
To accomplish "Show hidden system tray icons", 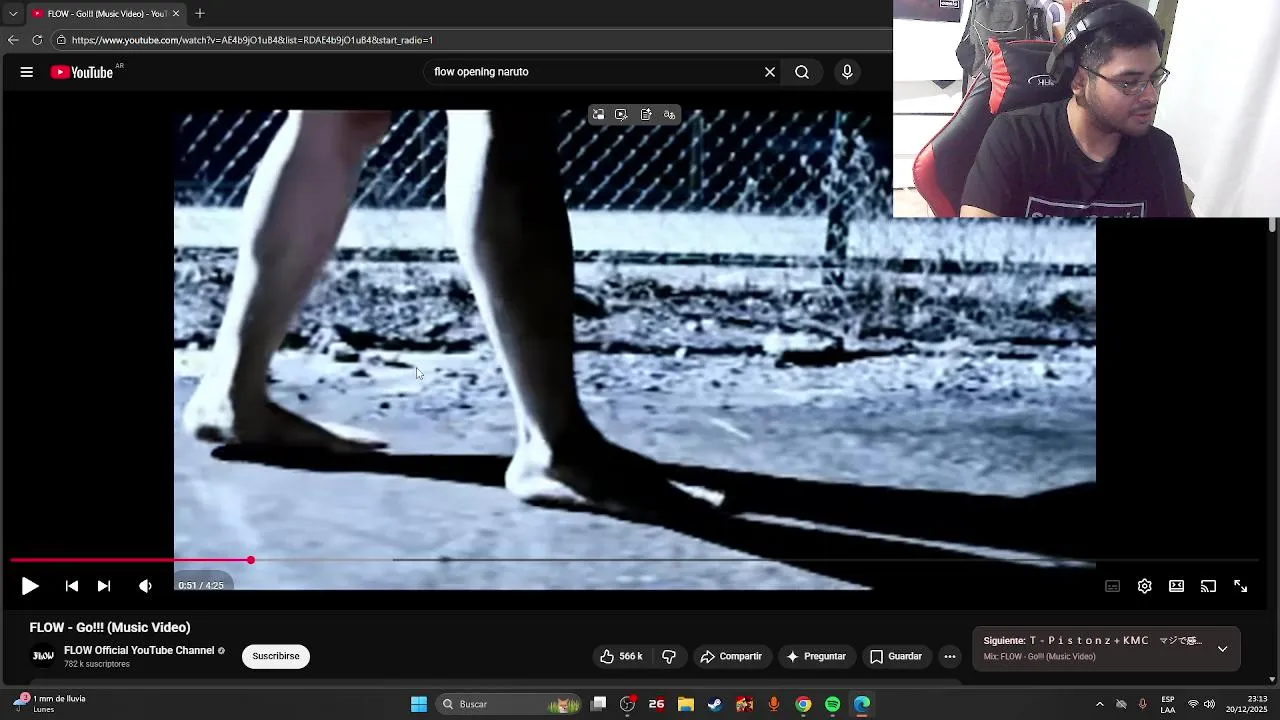I will point(1100,704).
